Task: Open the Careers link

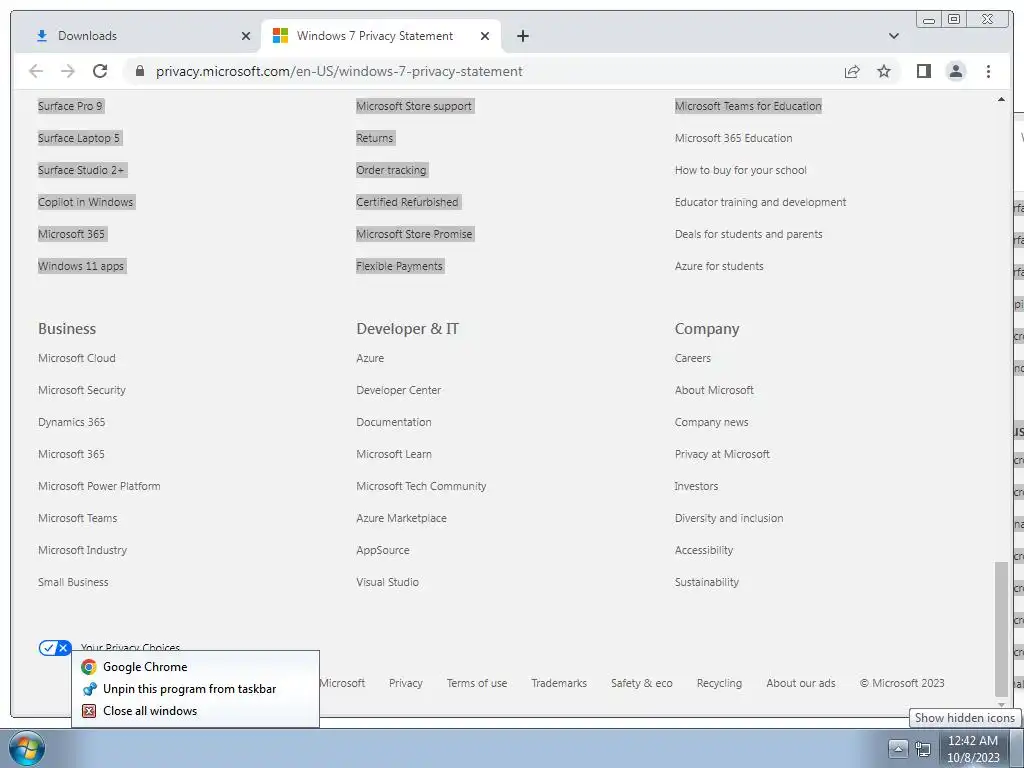Action: pyautogui.click(x=693, y=358)
